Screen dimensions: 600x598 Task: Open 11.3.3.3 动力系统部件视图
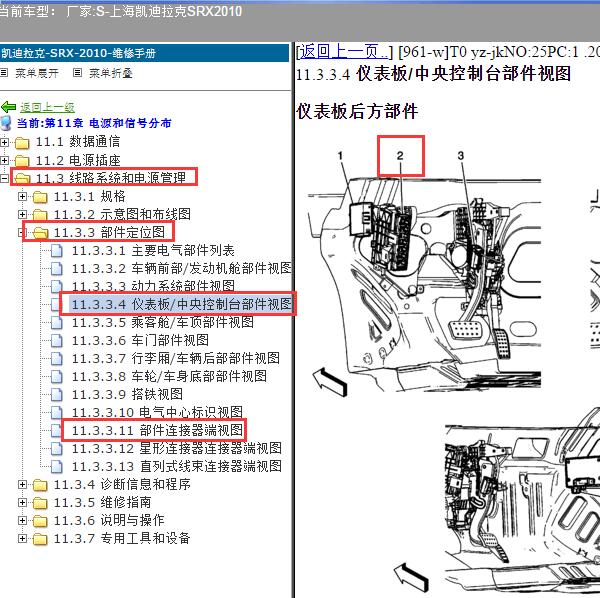click(x=153, y=286)
